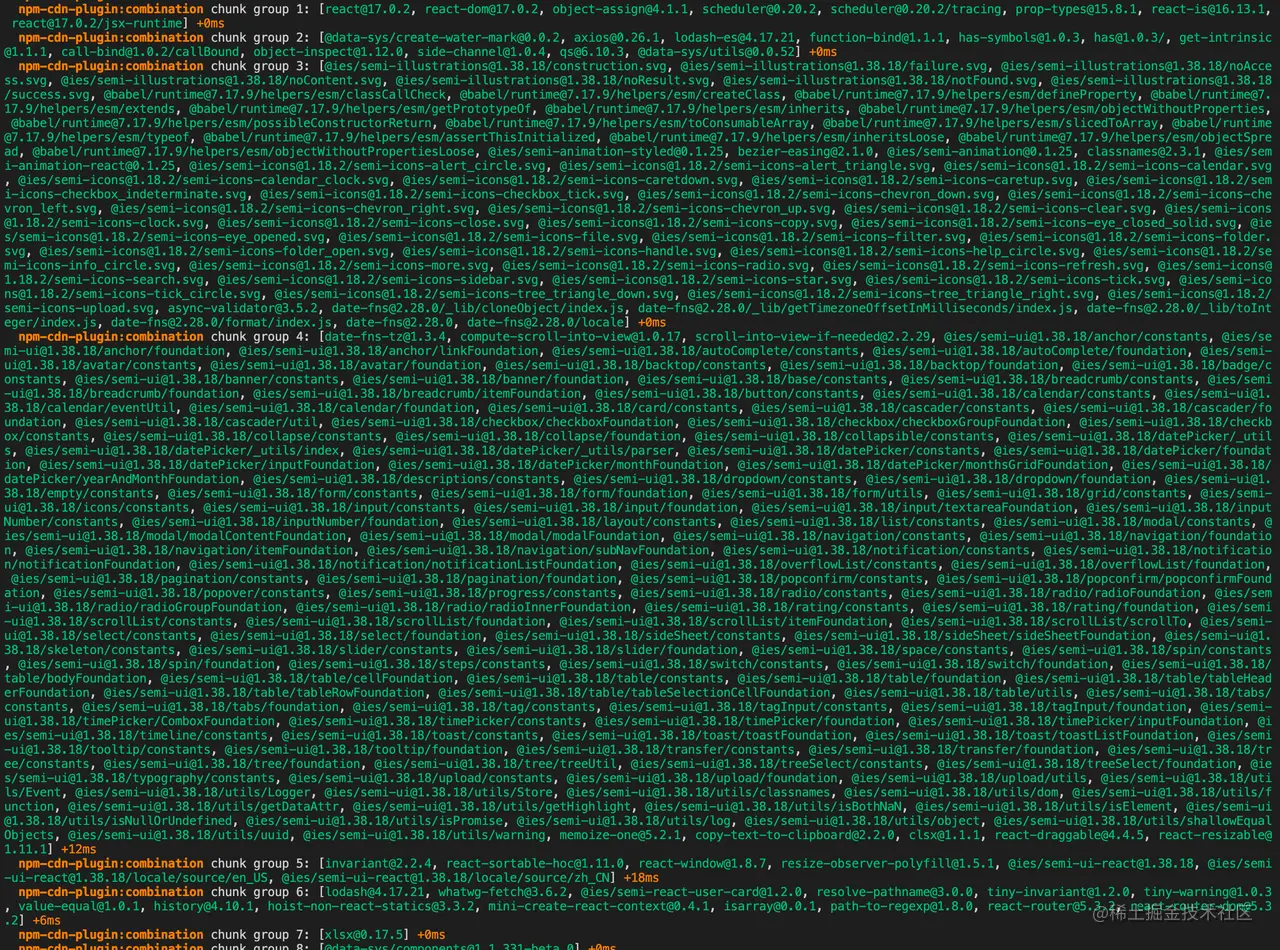
Task: Select 'axios@0.26.1' in chunk group 2
Action: tap(618, 37)
